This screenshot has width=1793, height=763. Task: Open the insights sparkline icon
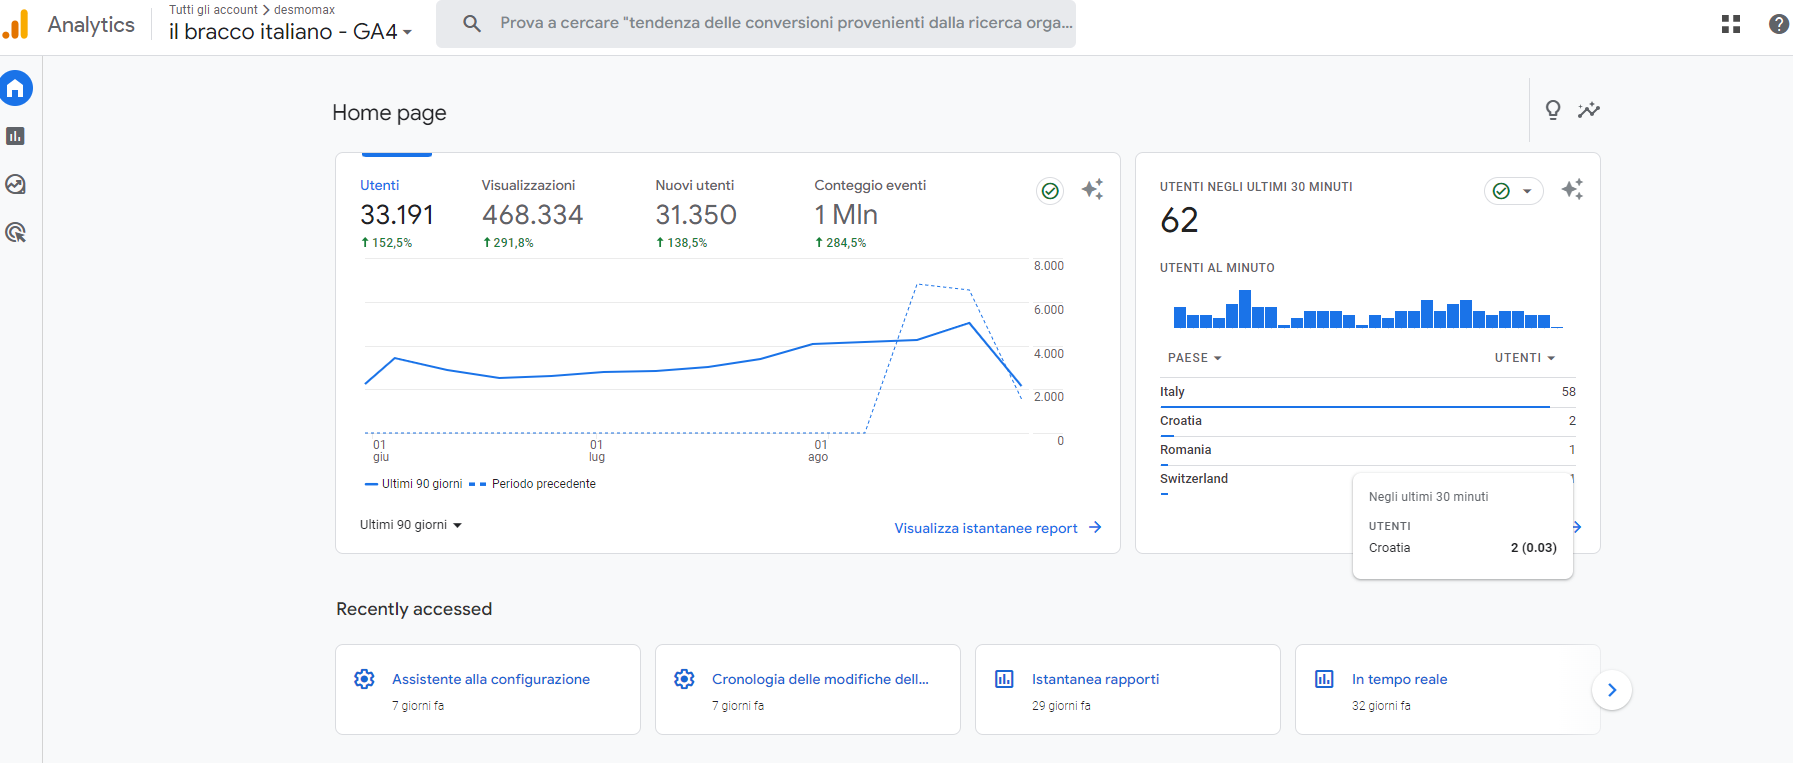click(x=1589, y=110)
